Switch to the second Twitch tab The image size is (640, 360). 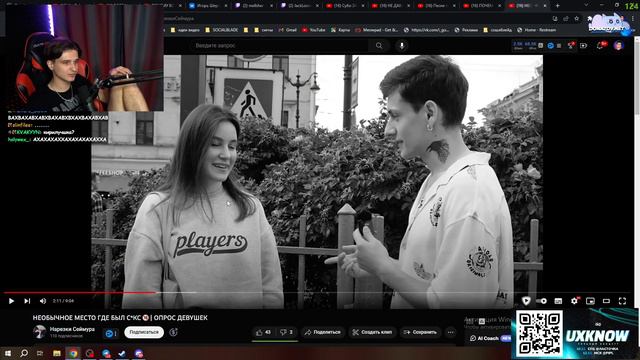click(301, 6)
